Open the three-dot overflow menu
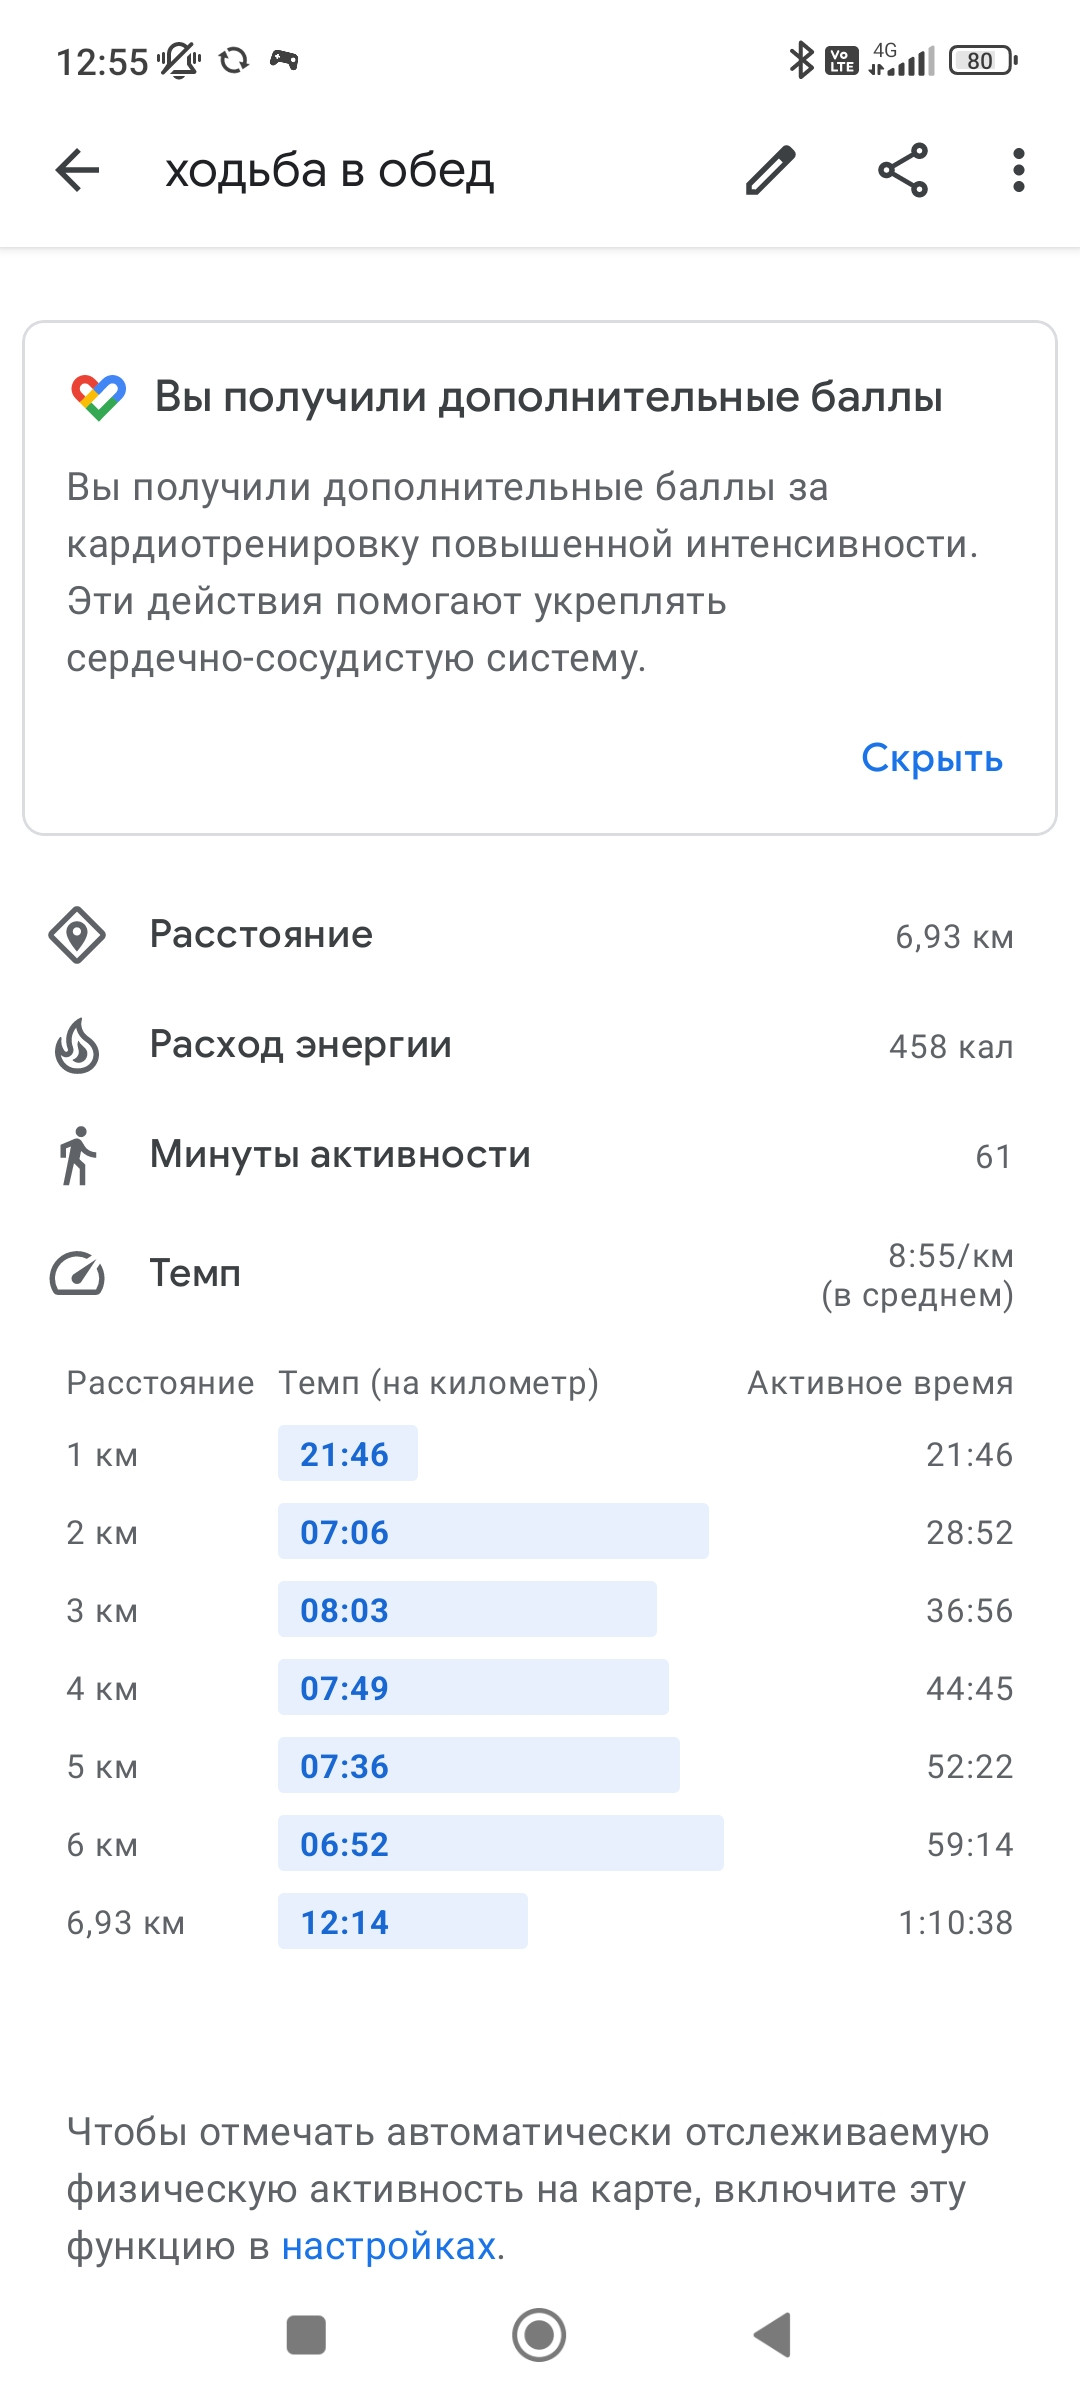The width and height of the screenshot is (1080, 2400). 1018,170
